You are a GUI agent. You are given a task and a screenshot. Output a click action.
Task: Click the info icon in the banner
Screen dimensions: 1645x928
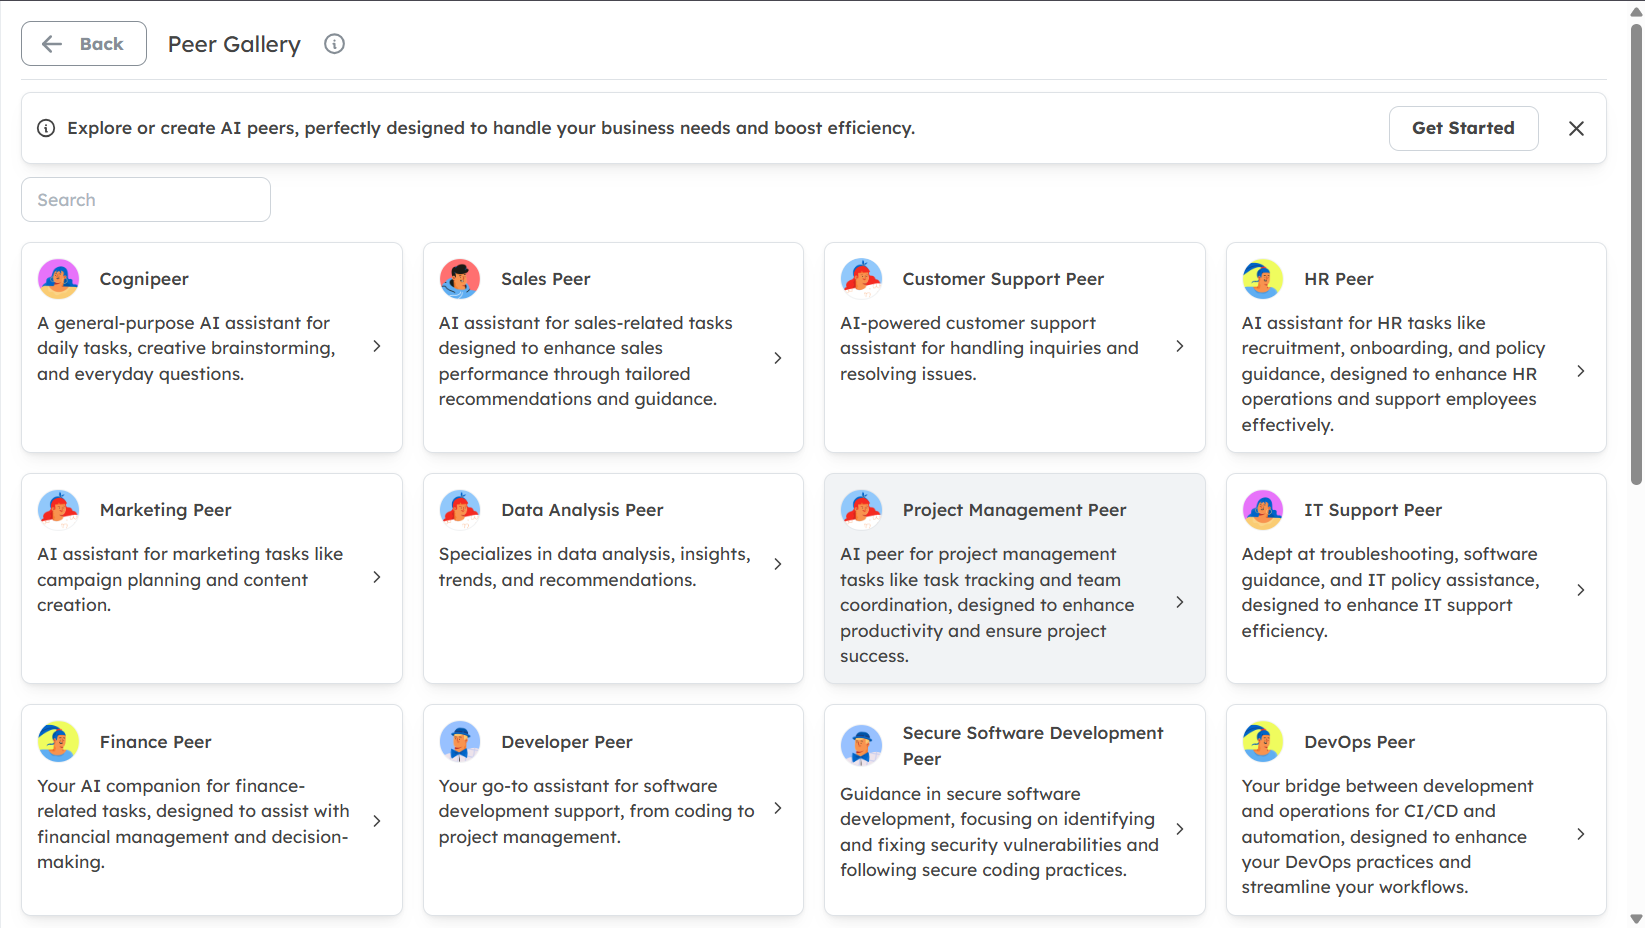click(x=46, y=128)
